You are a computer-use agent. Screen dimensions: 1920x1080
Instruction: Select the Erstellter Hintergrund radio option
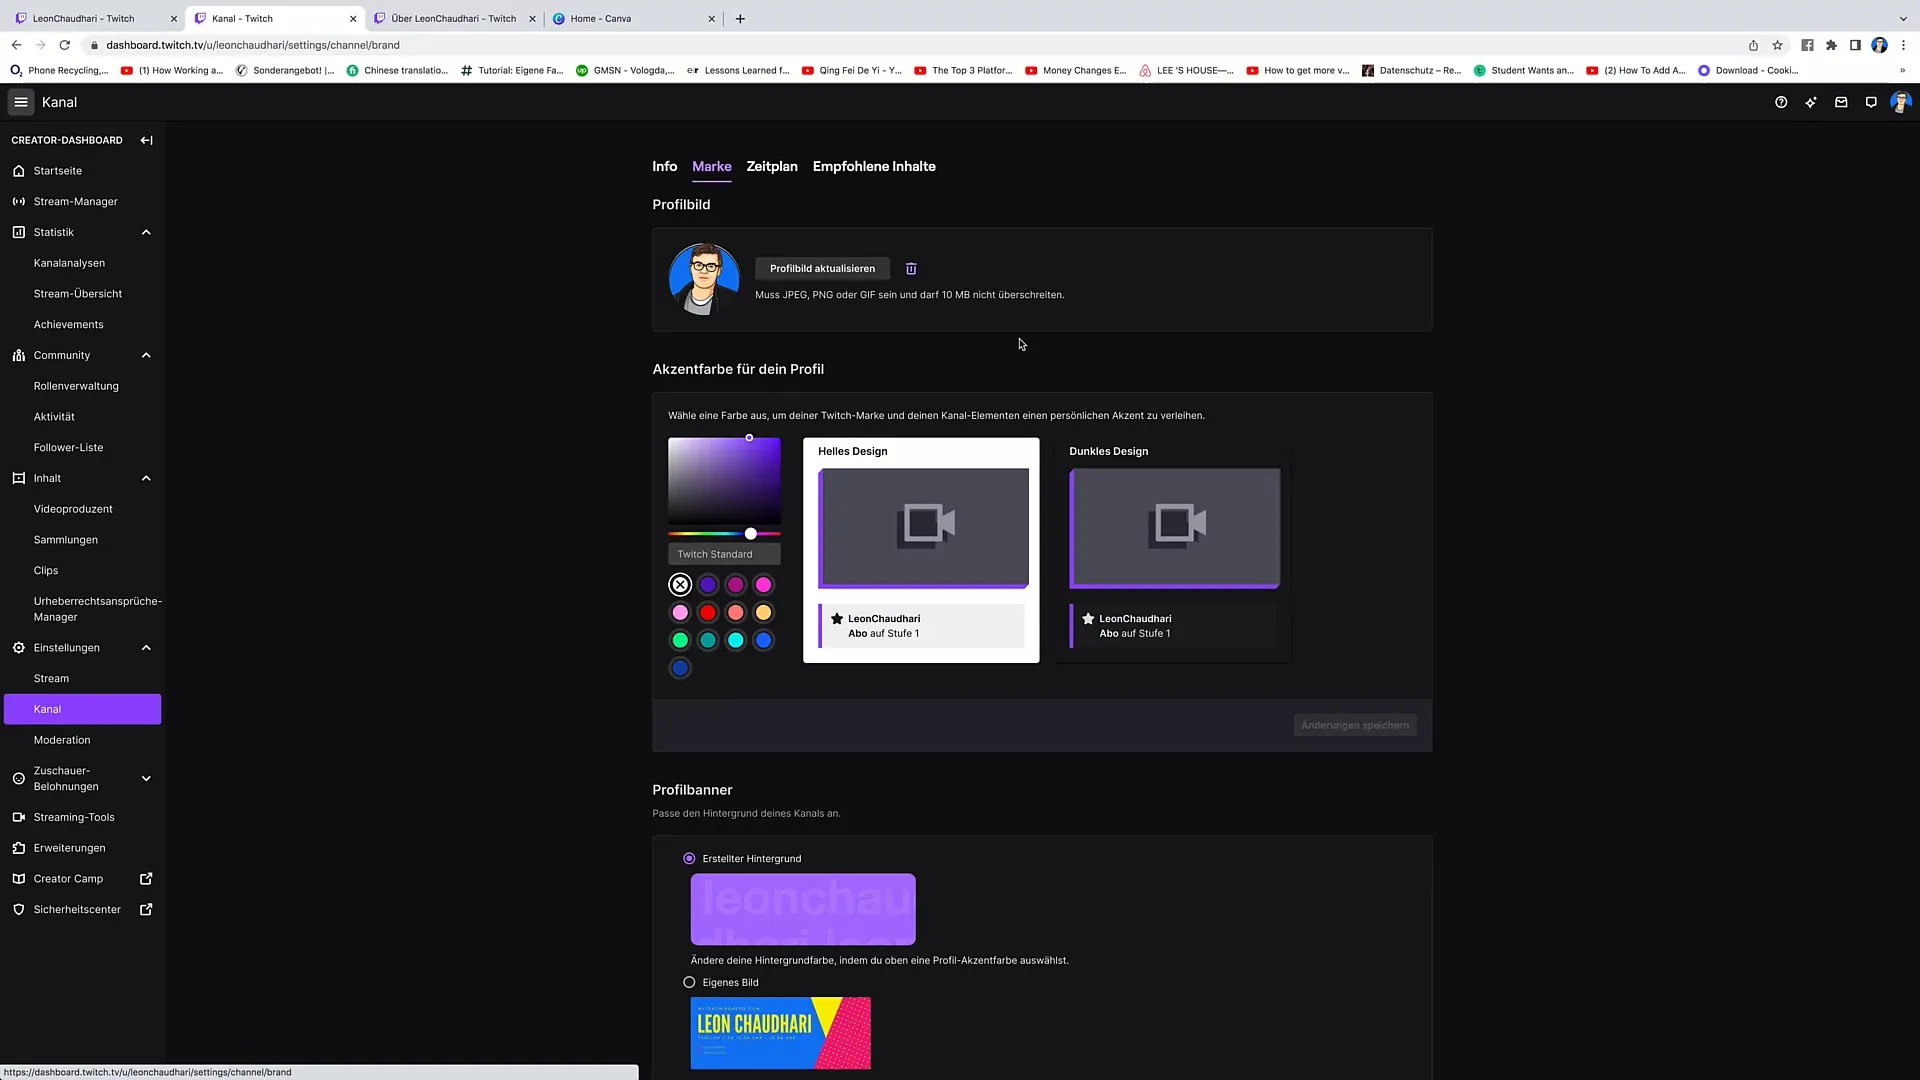(689, 859)
